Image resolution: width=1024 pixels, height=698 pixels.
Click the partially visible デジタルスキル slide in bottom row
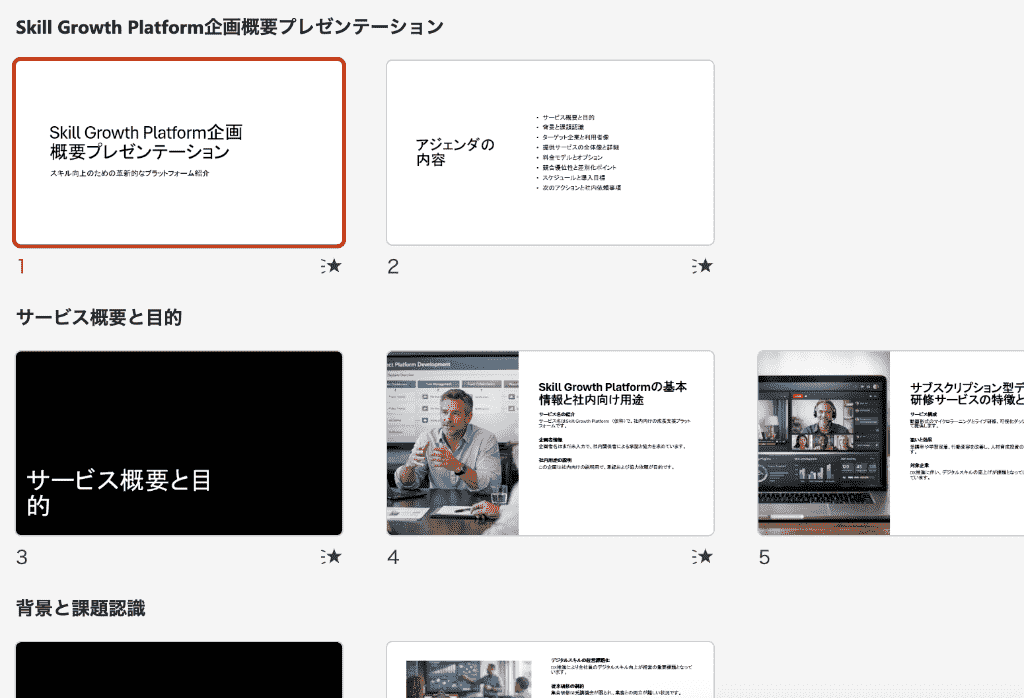point(550,669)
